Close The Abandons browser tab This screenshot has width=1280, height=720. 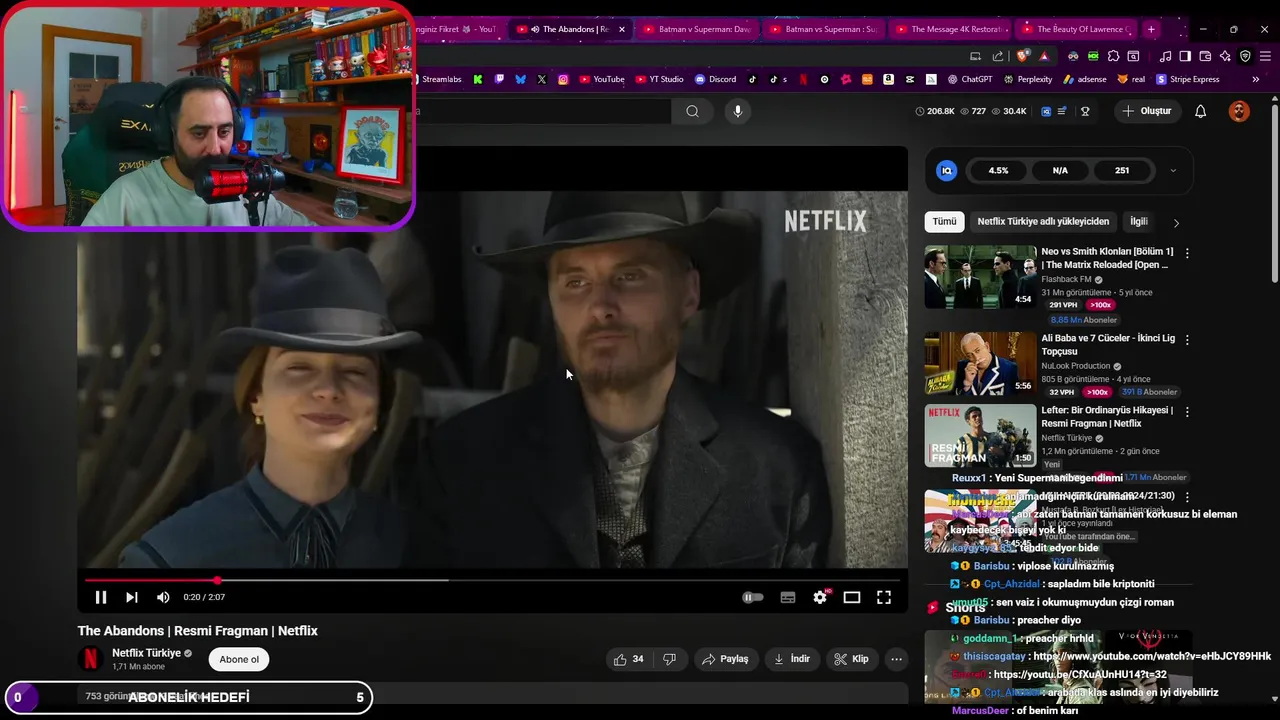click(621, 29)
